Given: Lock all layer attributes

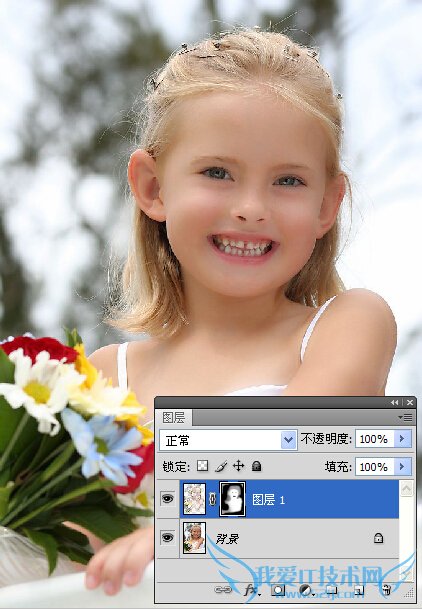Looking at the screenshot, I should (256, 466).
